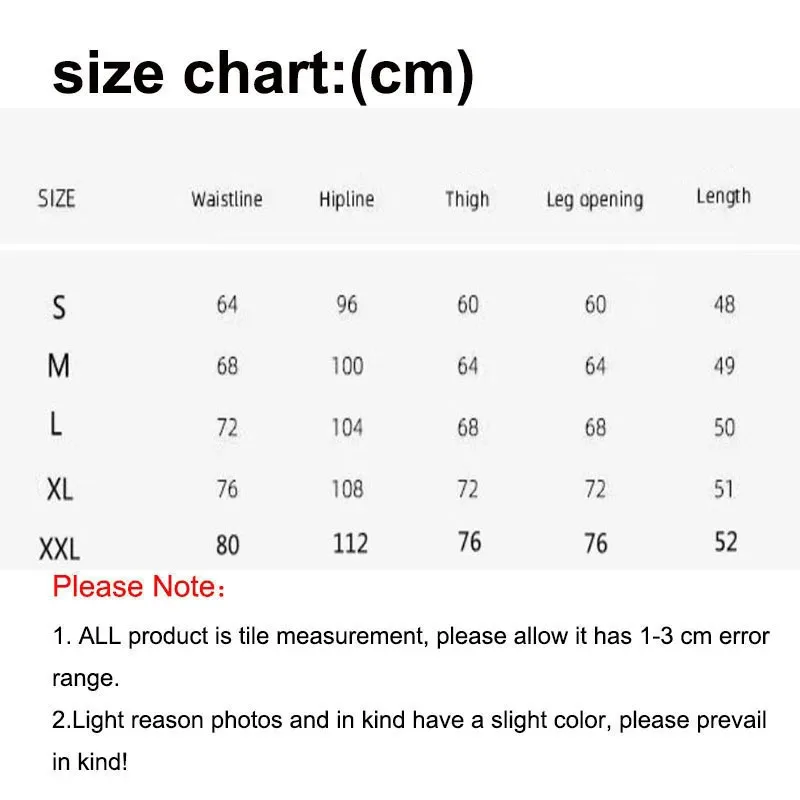This screenshot has width=800, height=800.
Task: Select the length value 51 for size XL
Action: [x=724, y=489]
